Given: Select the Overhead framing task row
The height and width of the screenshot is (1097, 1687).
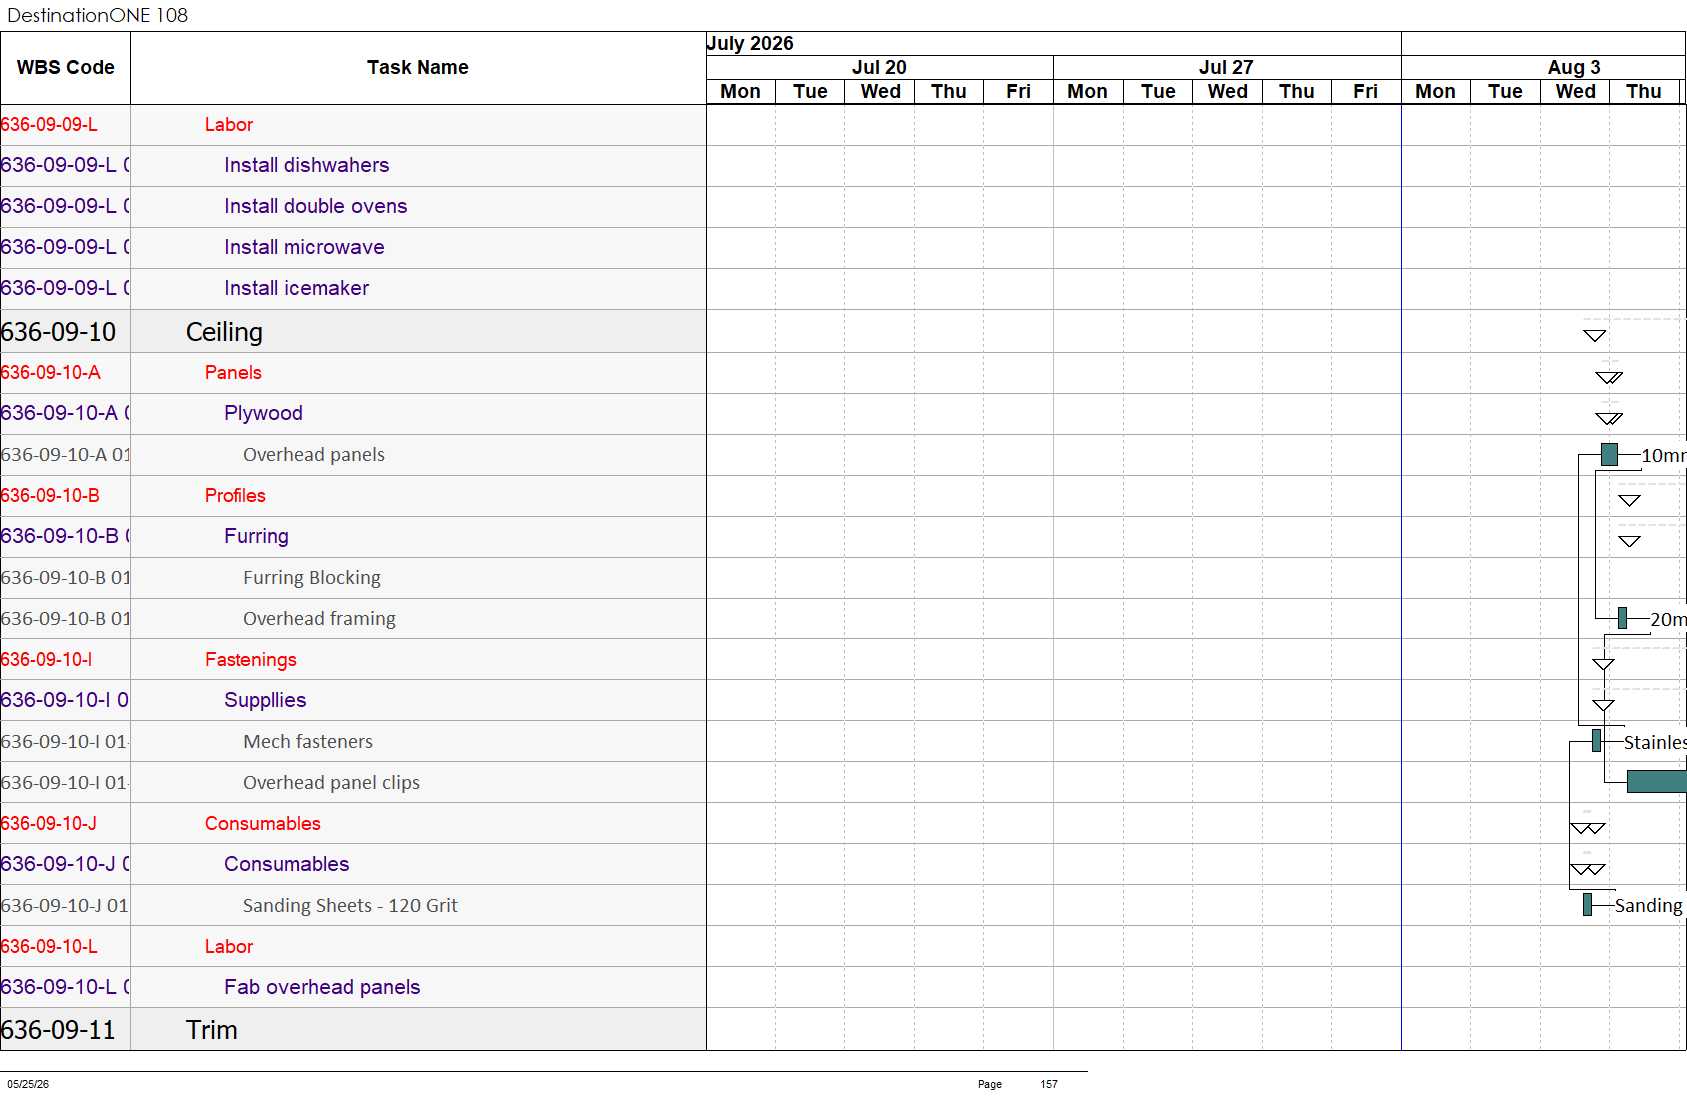Looking at the screenshot, I should pyautogui.click(x=353, y=619).
